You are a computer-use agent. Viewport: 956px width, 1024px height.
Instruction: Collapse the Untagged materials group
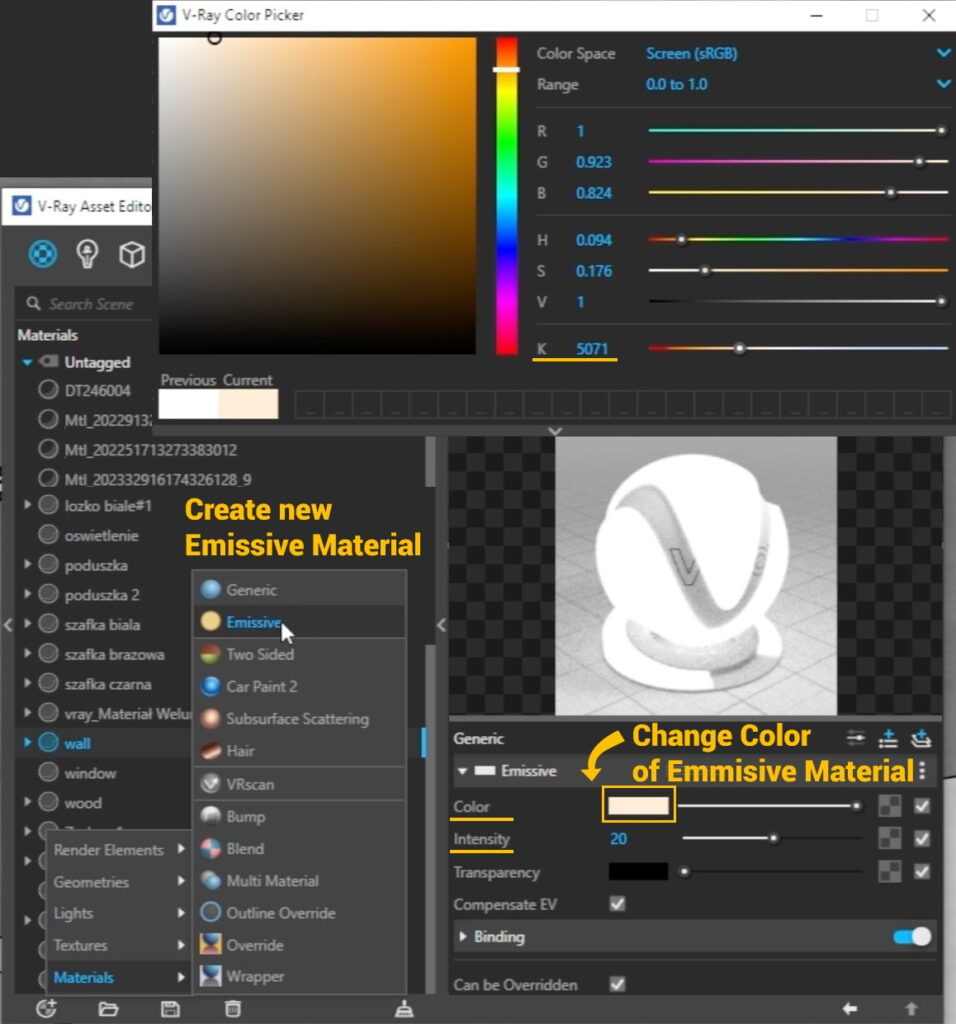(28, 362)
